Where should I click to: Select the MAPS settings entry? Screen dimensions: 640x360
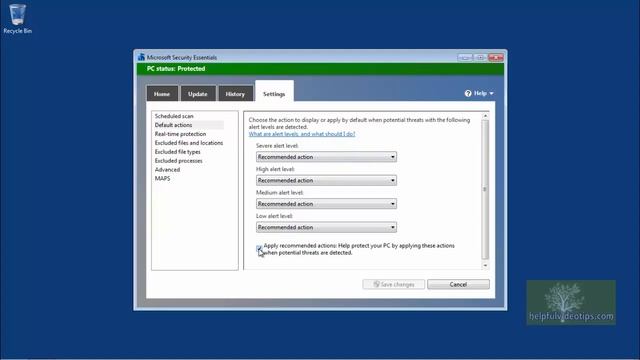(162, 179)
